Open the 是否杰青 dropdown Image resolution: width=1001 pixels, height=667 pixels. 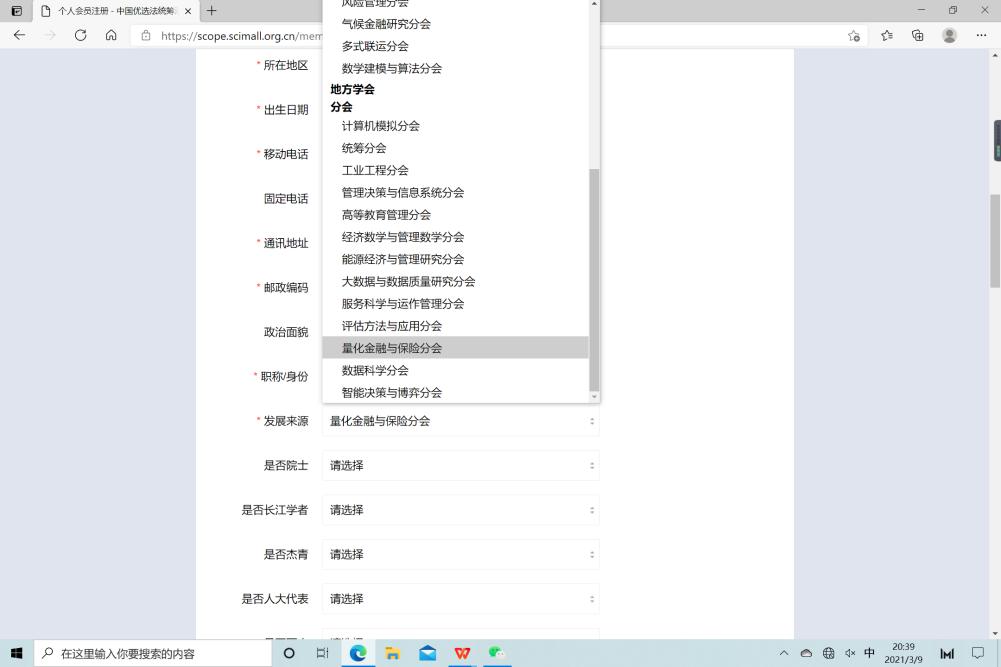(x=460, y=554)
